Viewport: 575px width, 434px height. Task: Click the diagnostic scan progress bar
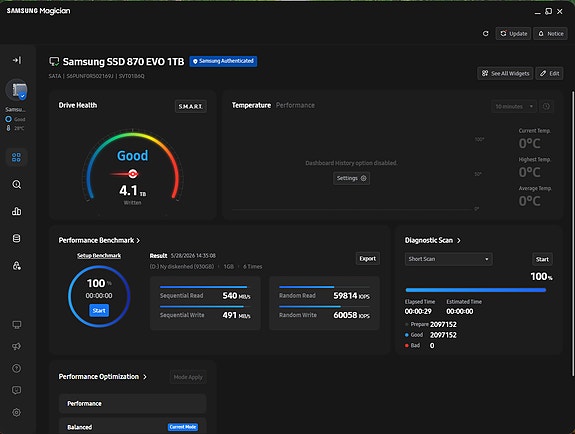coord(476,290)
